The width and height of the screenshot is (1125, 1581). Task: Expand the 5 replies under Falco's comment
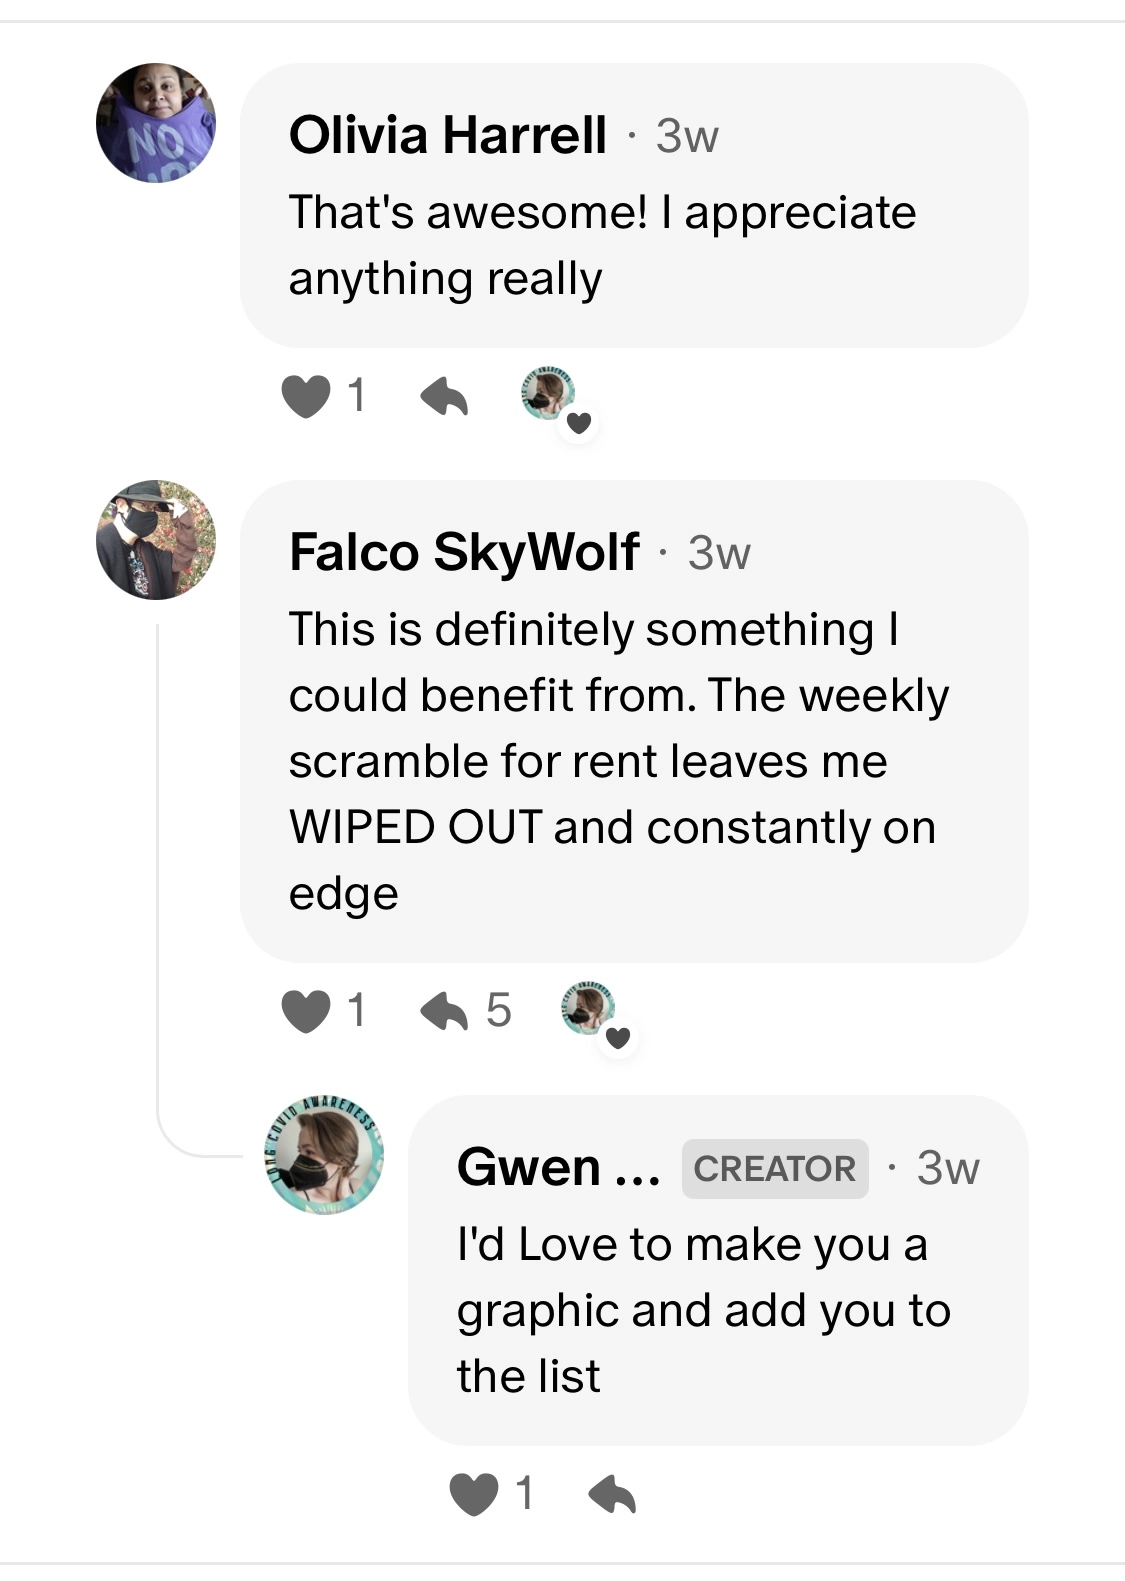[x=466, y=1011]
